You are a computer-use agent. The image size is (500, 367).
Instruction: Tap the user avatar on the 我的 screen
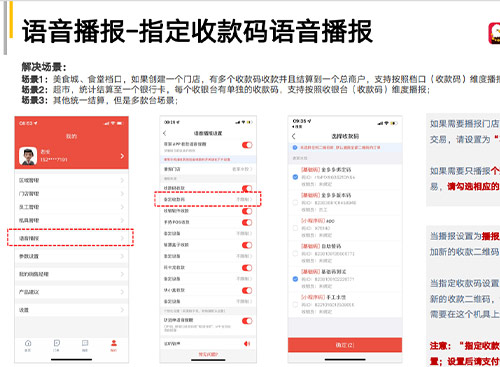28,156
